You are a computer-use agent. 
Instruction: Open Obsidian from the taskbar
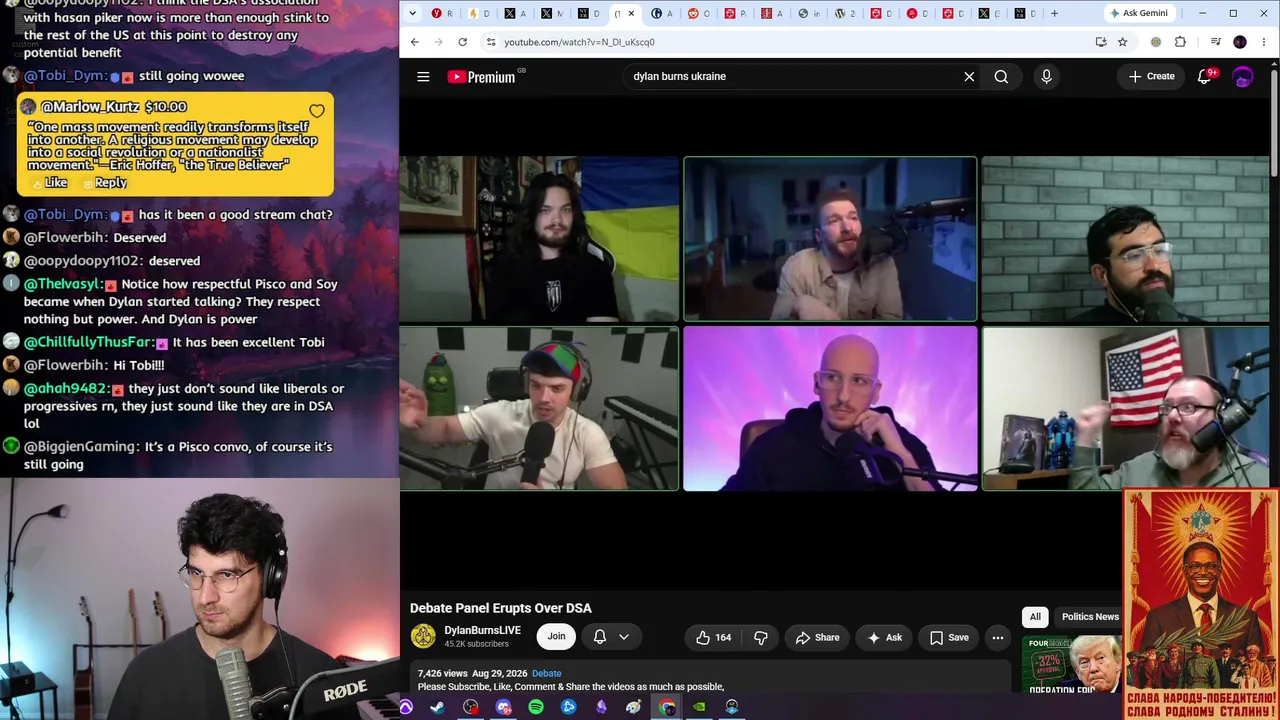coord(601,707)
